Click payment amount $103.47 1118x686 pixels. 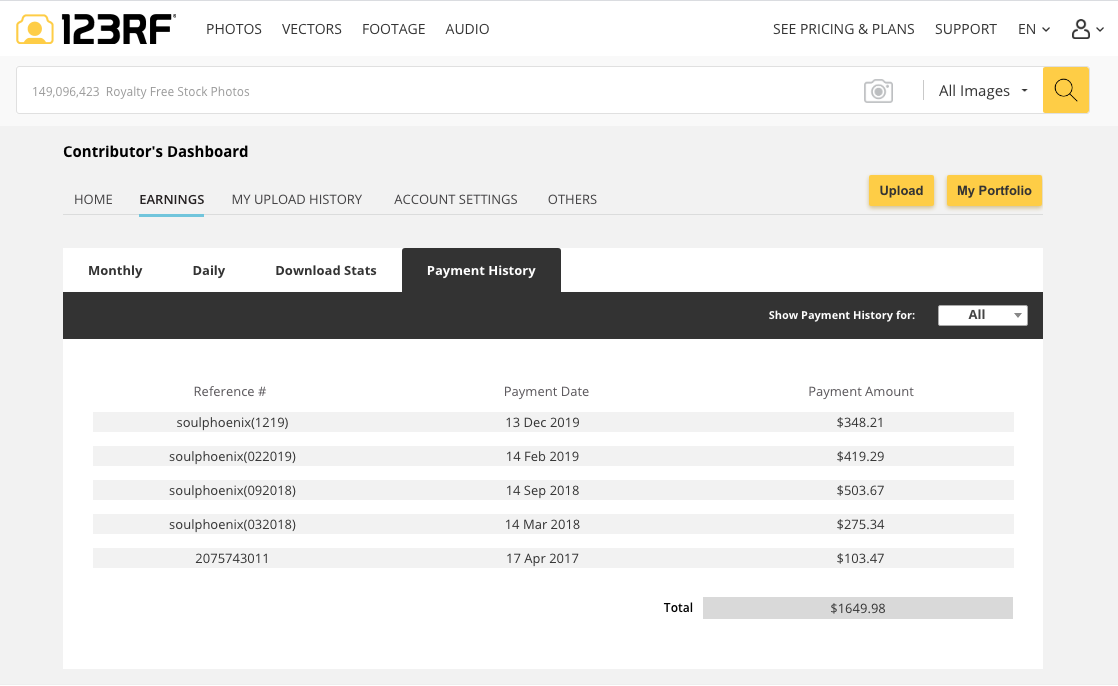click(x=860, y=558)
